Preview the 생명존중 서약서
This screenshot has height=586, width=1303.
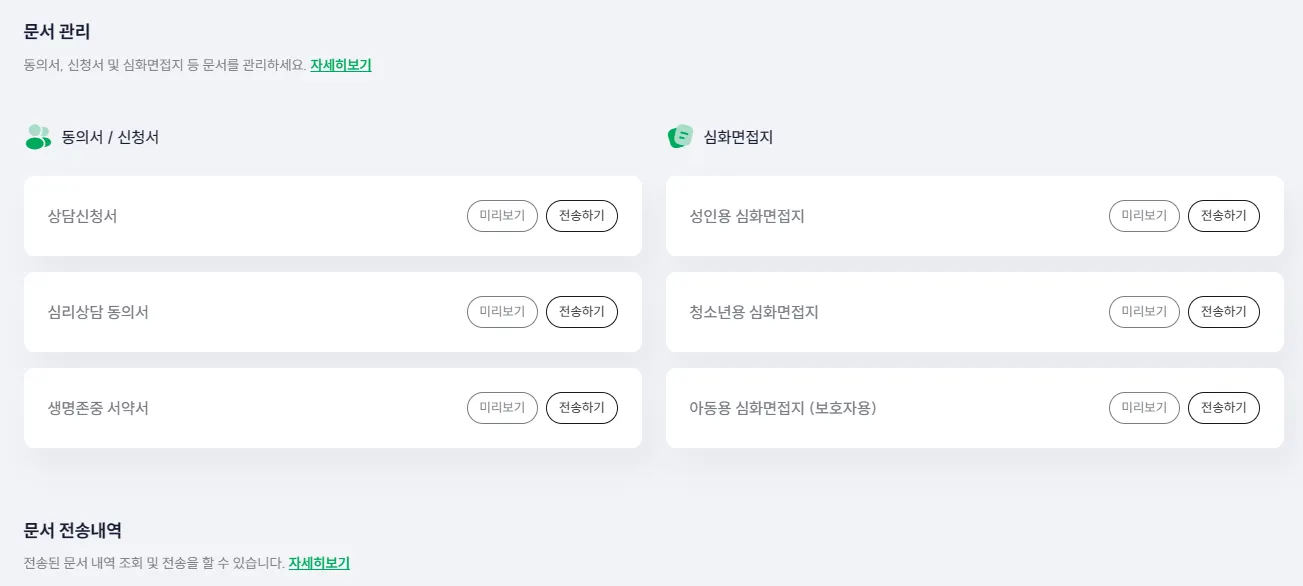pyautogui.click(x=502, y=408)
